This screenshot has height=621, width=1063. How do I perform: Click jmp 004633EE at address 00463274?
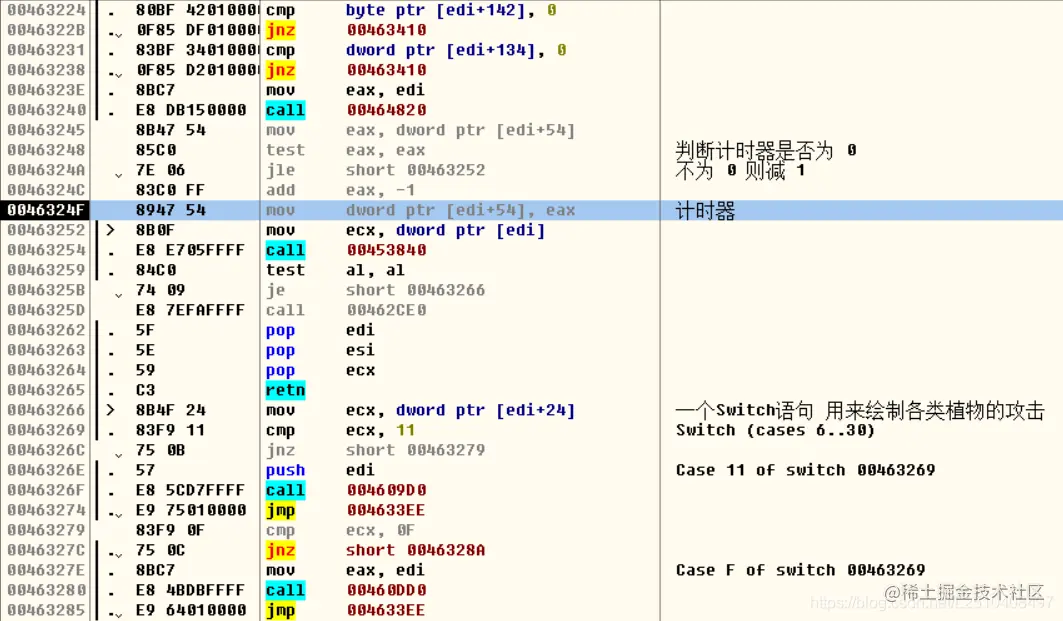(346, 510)
